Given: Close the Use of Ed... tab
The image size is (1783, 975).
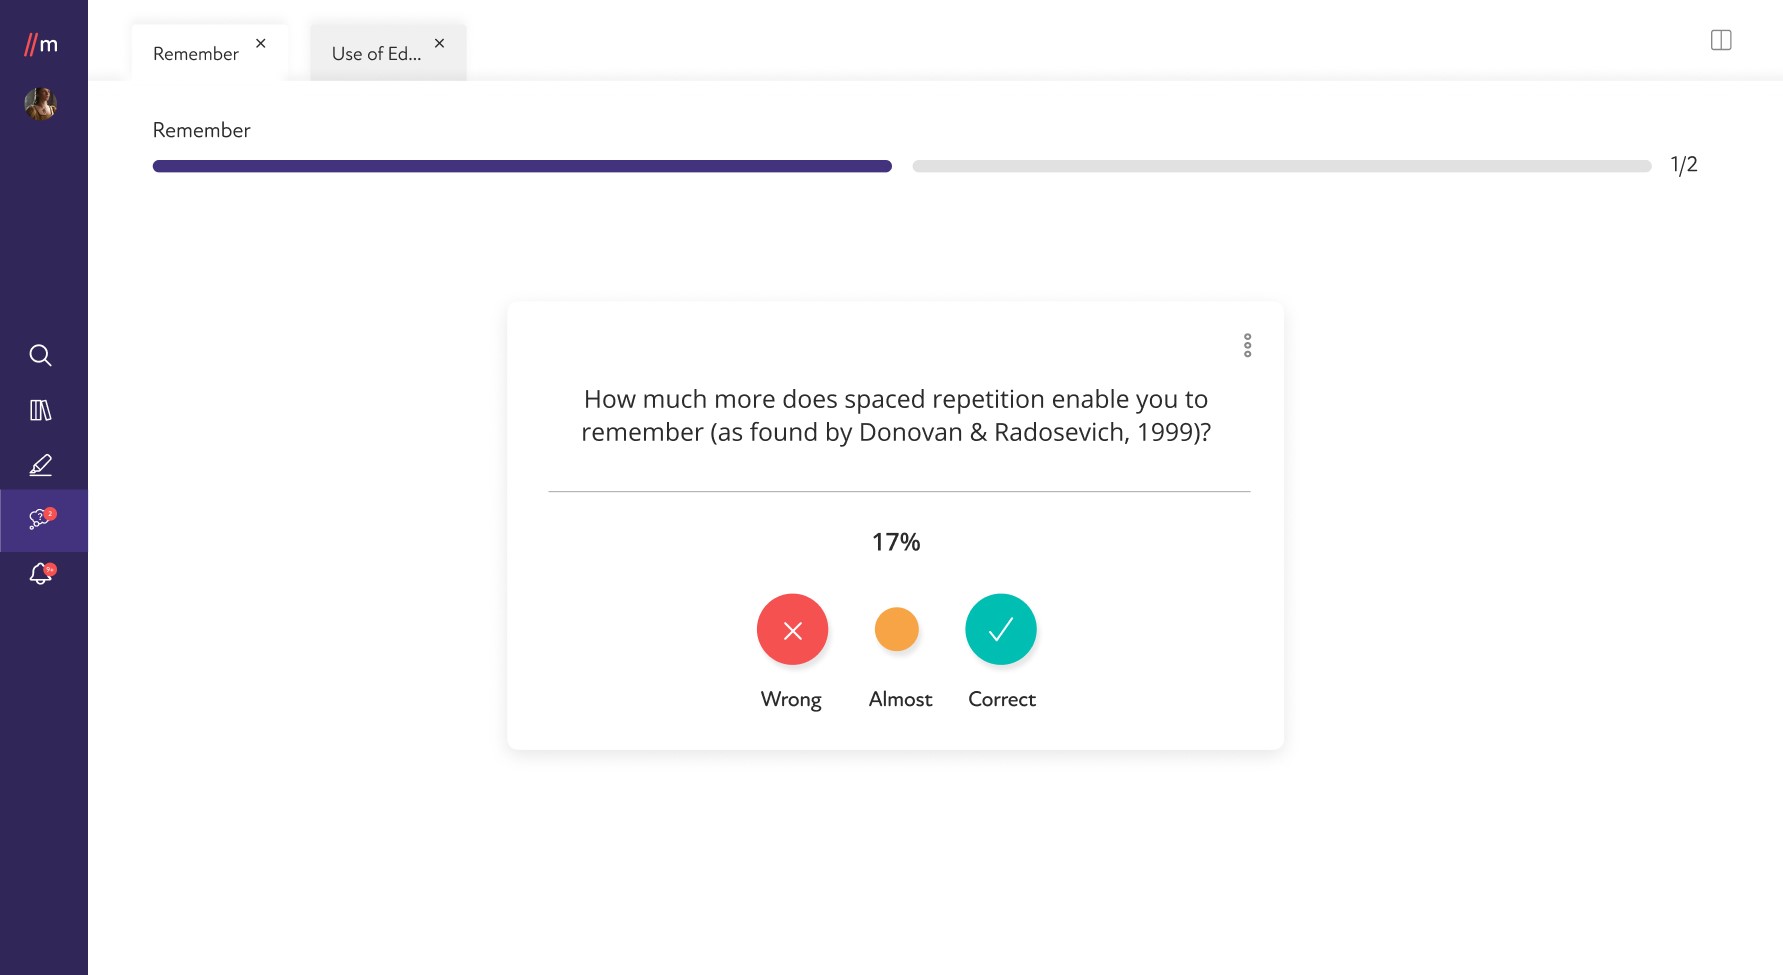Looking at the screenshot, I should click(439, 43).
